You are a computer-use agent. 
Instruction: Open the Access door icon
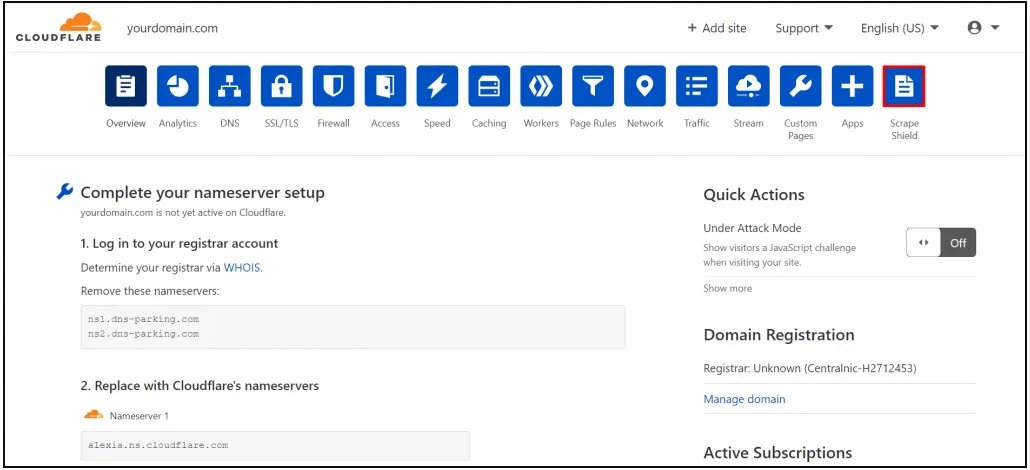(385, 86)
